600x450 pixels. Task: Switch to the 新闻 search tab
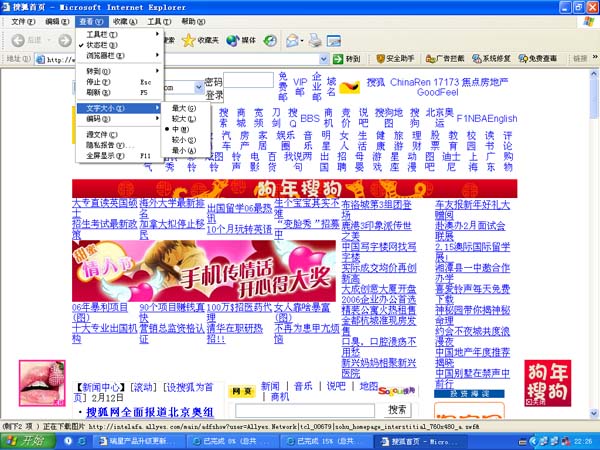tap(270, 386)
